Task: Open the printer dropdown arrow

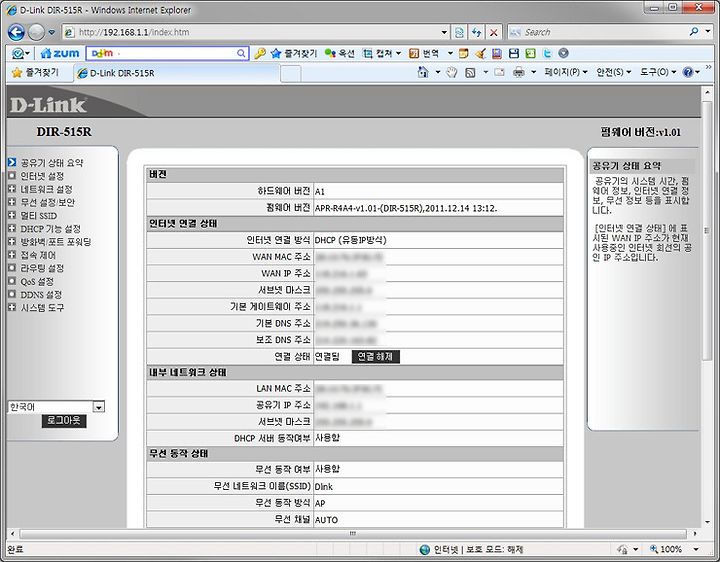Action: point(534,72)
